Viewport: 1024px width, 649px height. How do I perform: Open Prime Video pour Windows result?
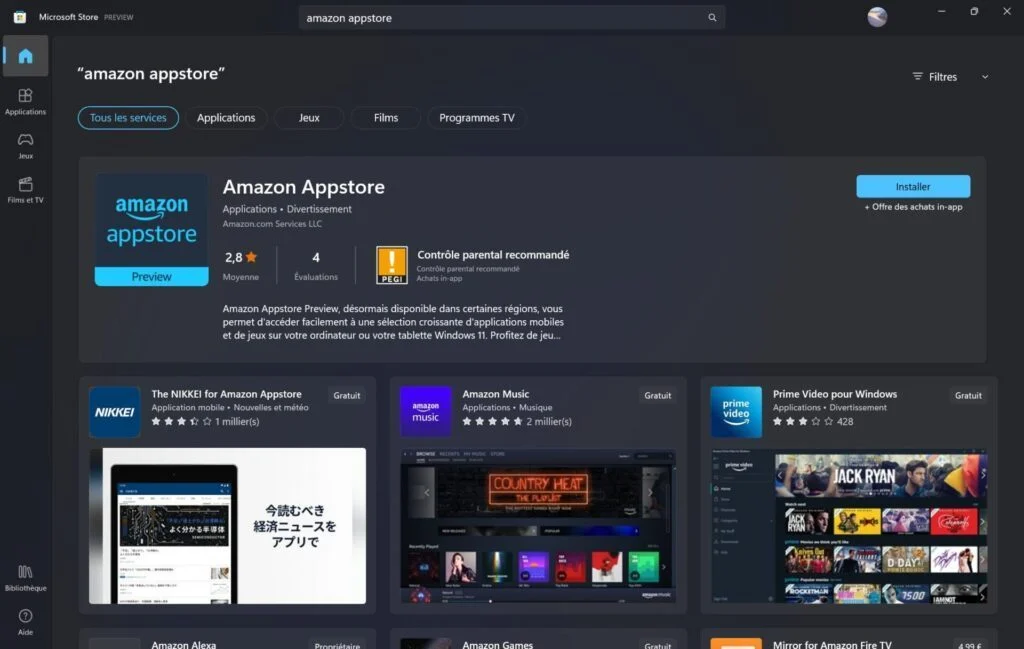click(x=835, y=394)
